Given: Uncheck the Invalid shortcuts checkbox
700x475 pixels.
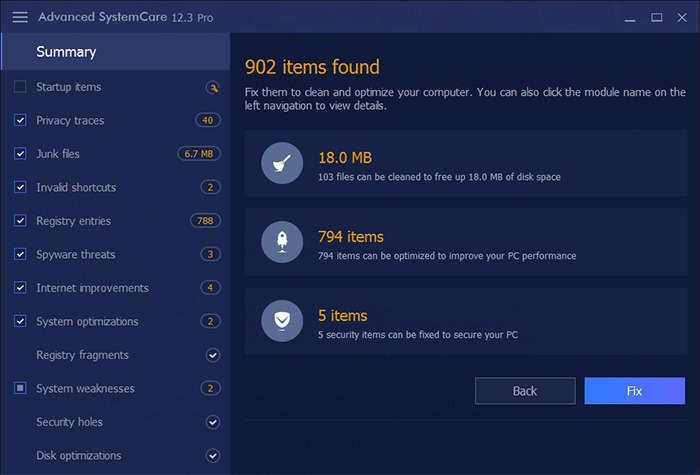Looking at the screenshot, I should click(20, 187).
